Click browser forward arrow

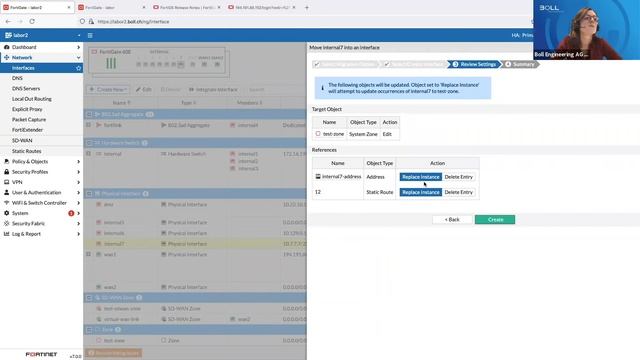pyautogui.click(x=20, y=21)
